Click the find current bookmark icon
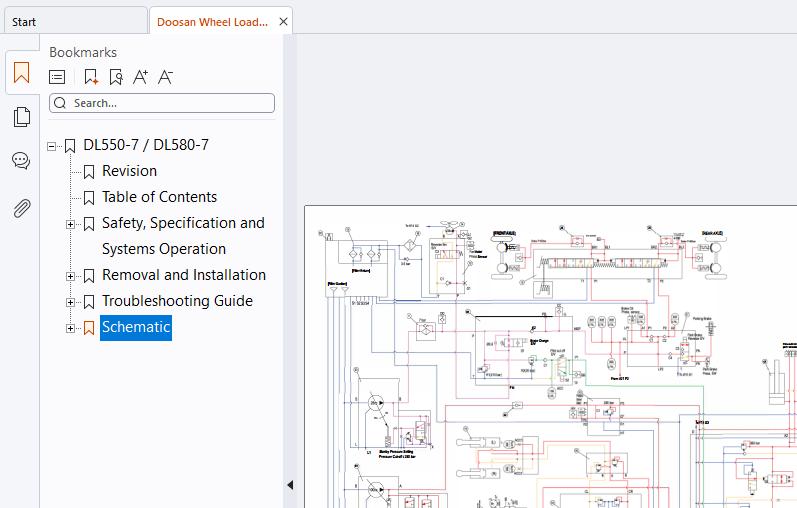Image resolution: width=797 pixels, height=508 pixels. point(116,77)
